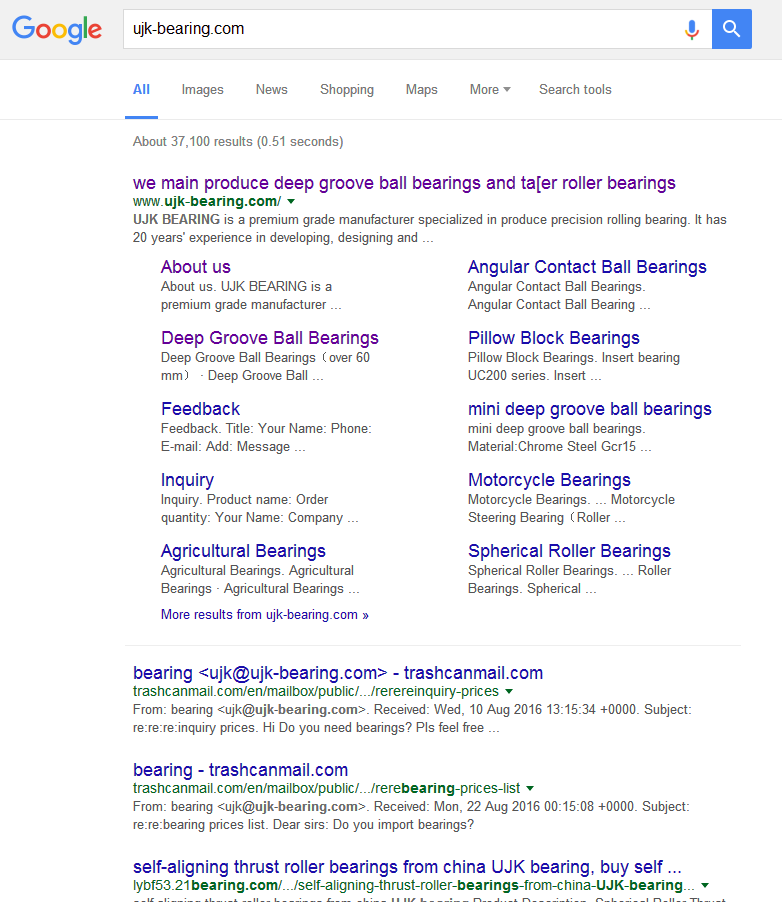Switch to the Images tab
Image resolution: width=782 pixels, height=902 pixels.
pos(202,89)
